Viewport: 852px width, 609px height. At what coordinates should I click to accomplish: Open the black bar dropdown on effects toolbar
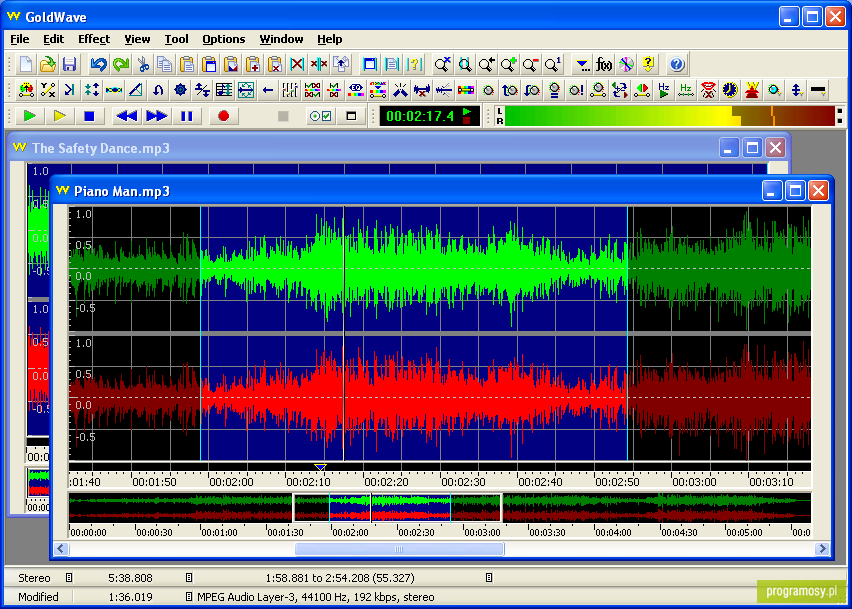818,90
